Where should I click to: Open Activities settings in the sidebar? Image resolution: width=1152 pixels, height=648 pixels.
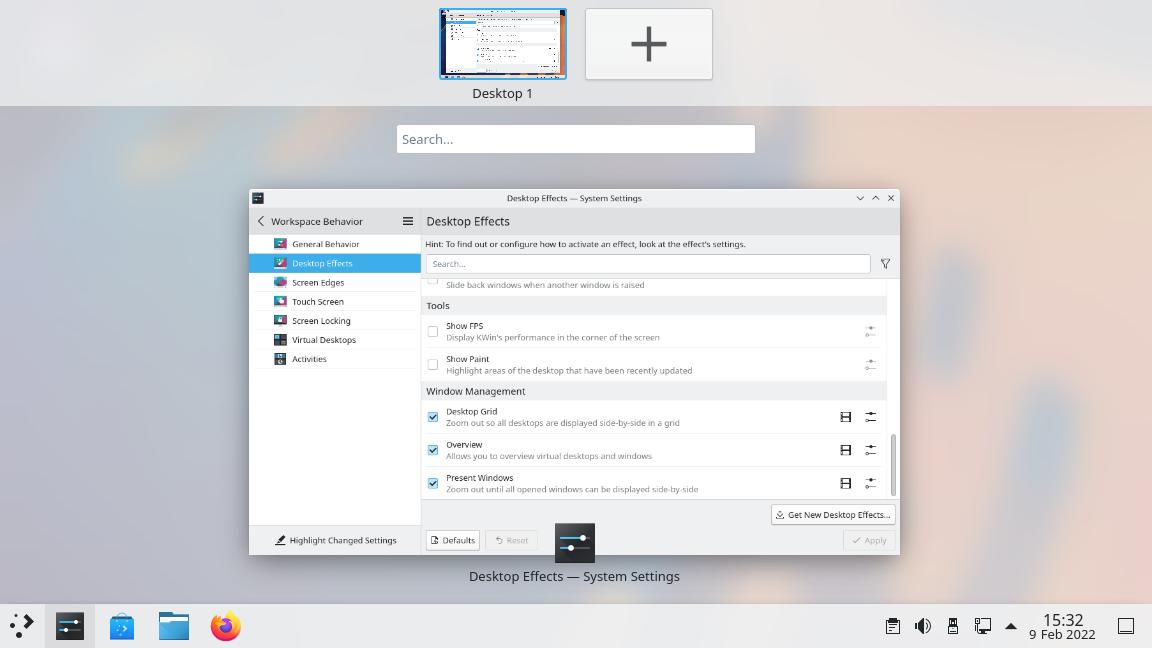pos(335,359)
